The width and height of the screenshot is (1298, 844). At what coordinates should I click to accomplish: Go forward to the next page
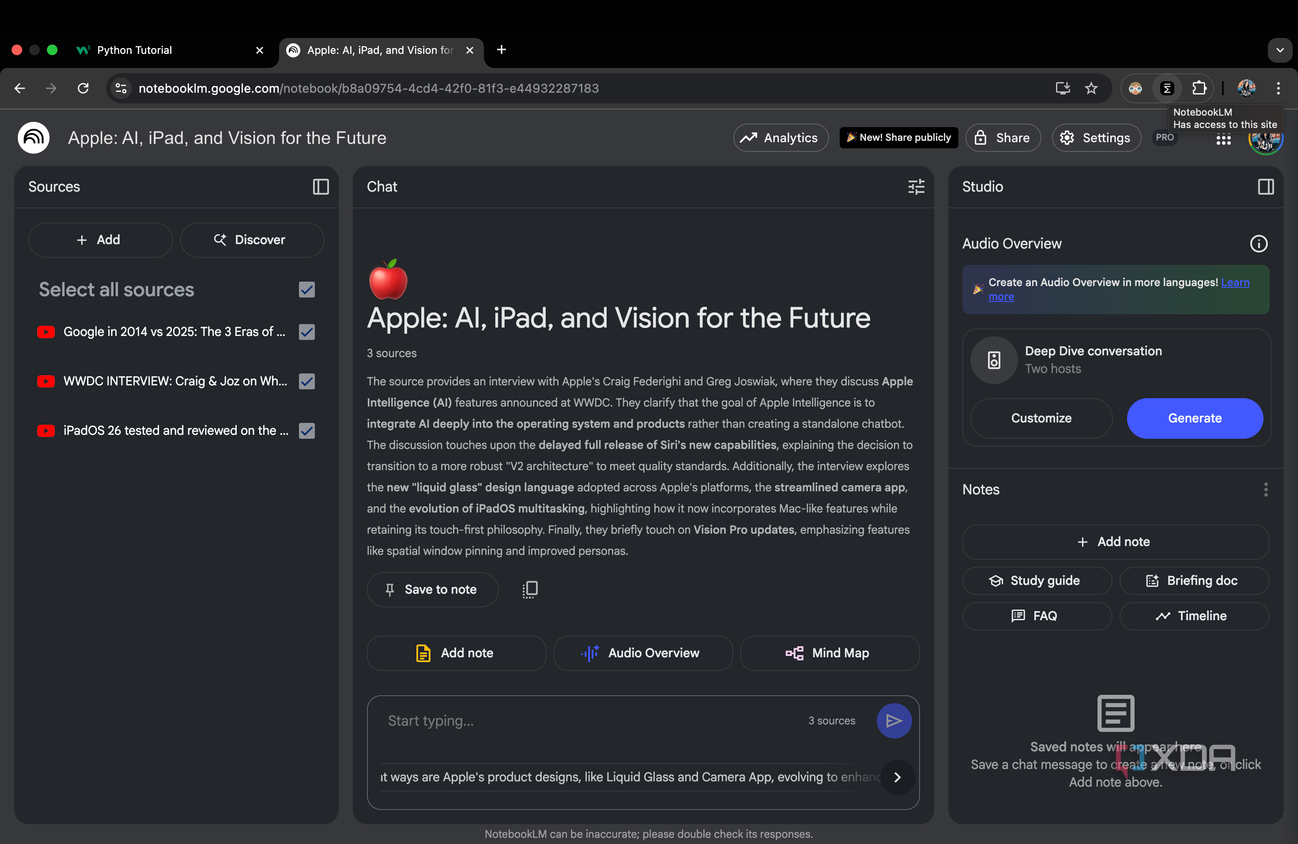pos(51,88)
